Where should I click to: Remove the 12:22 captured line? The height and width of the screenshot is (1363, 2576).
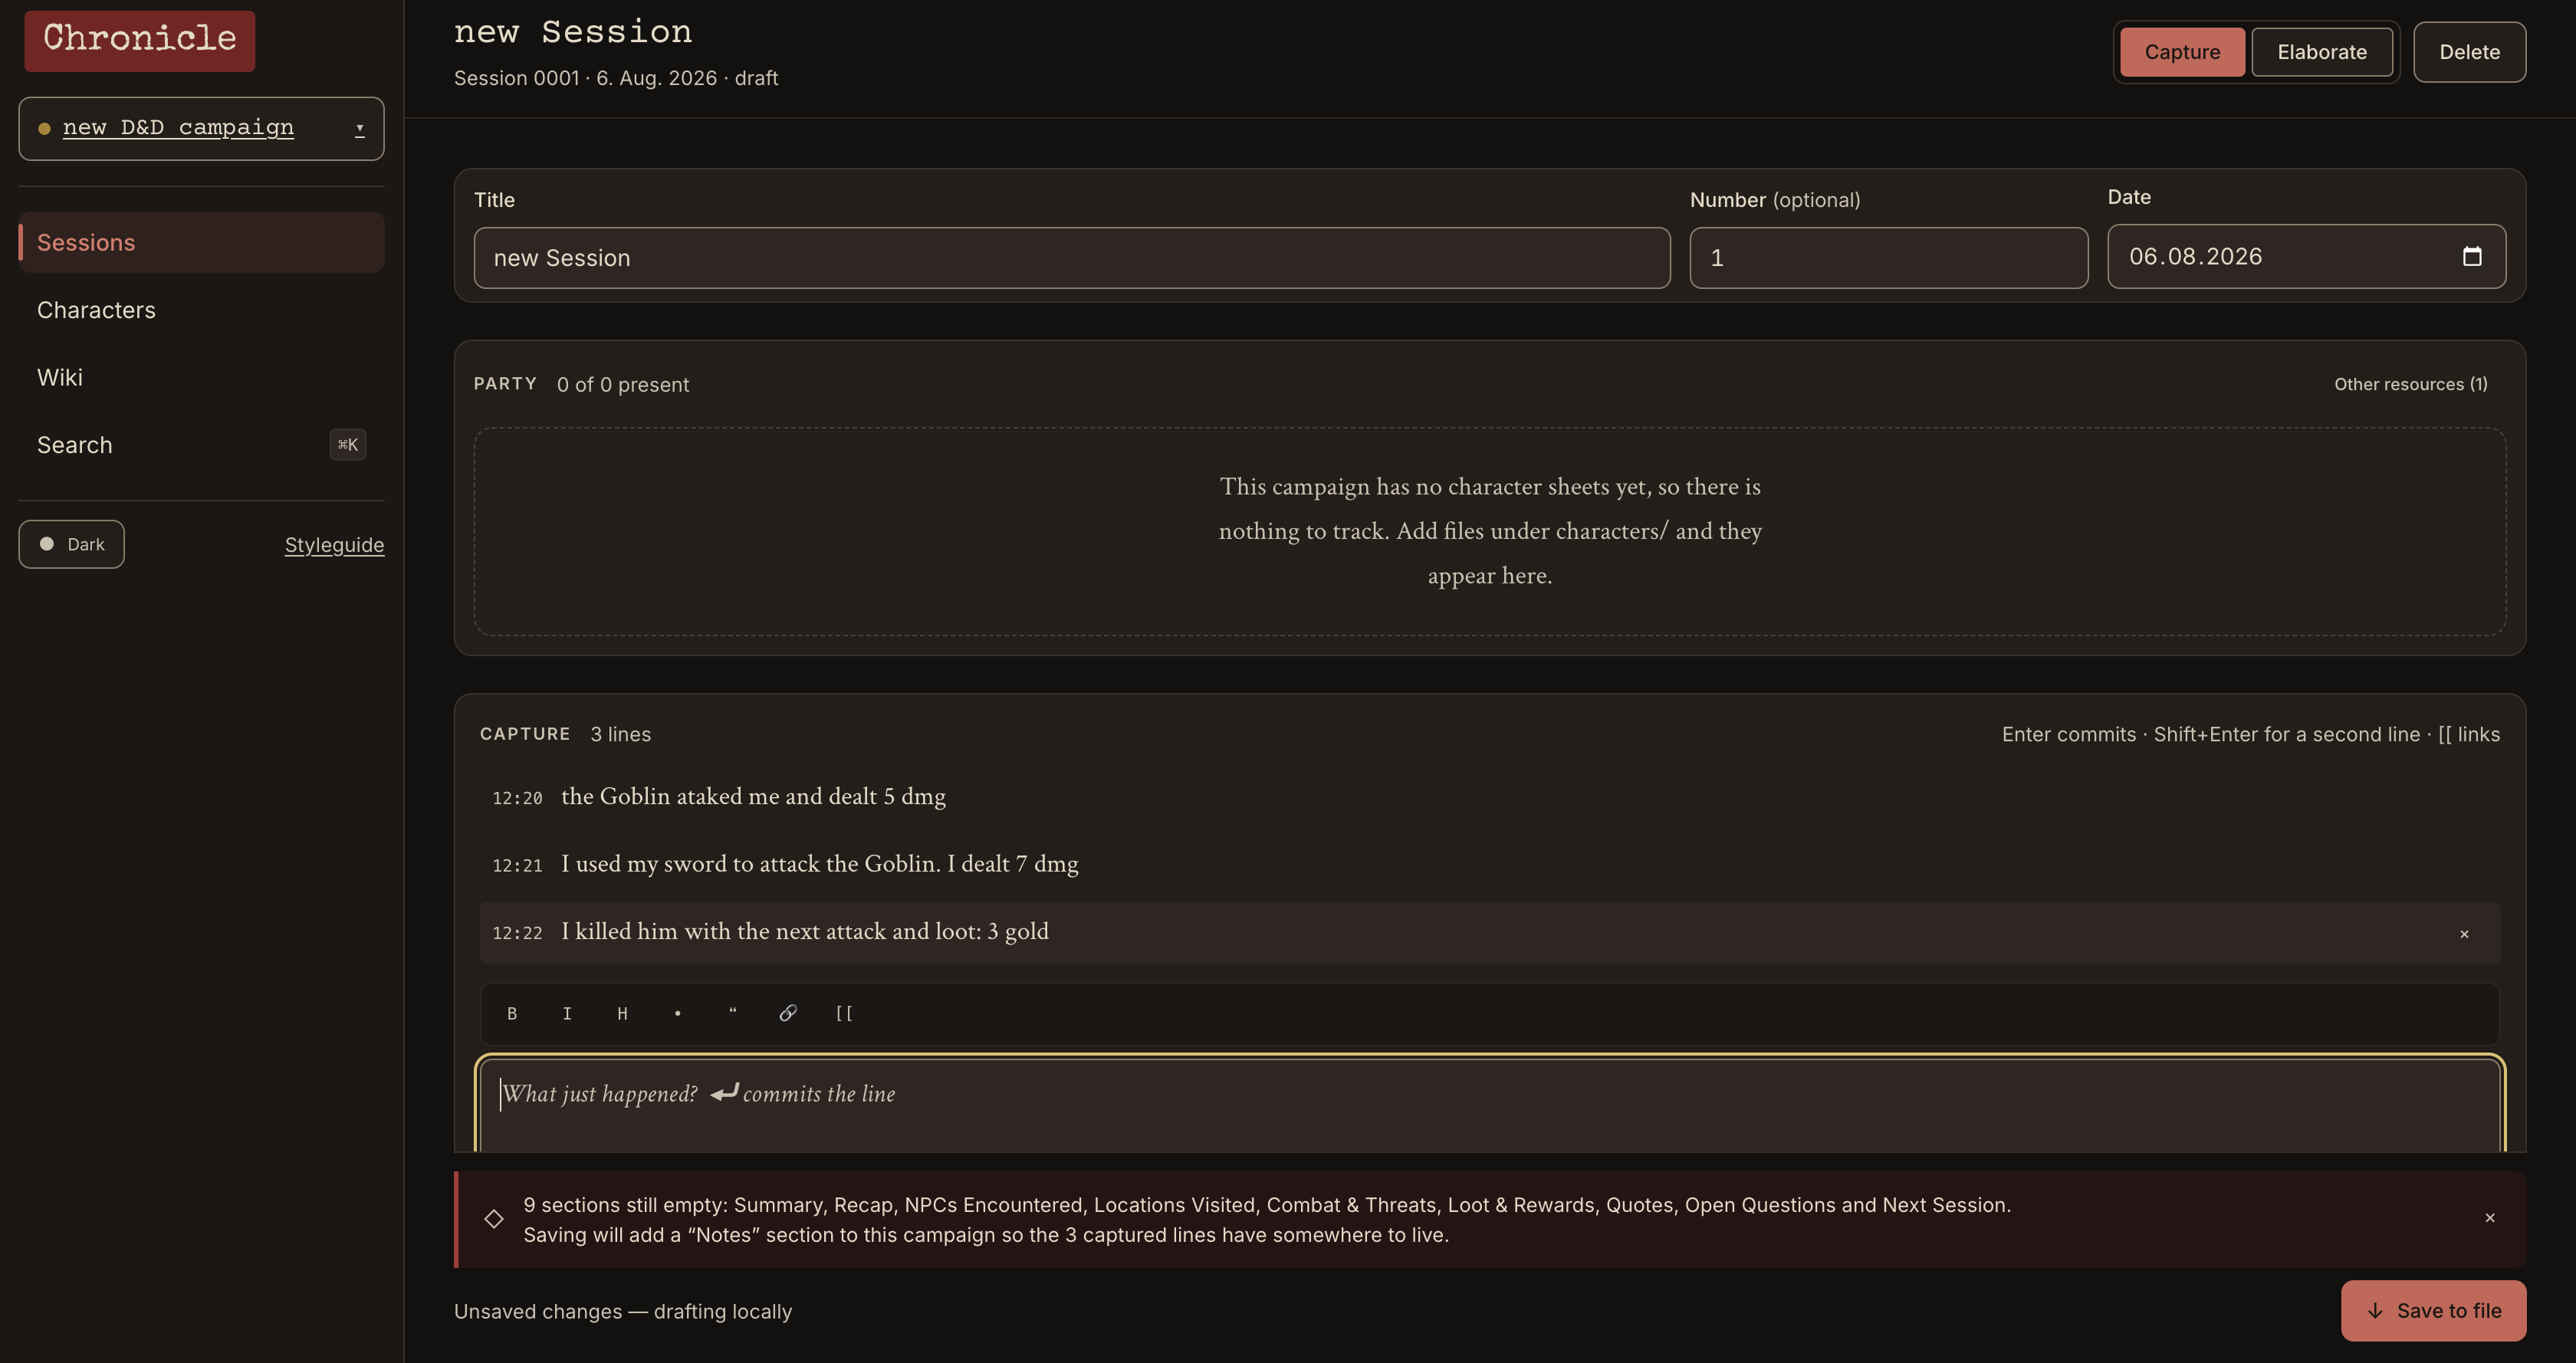coord(2464,934)
